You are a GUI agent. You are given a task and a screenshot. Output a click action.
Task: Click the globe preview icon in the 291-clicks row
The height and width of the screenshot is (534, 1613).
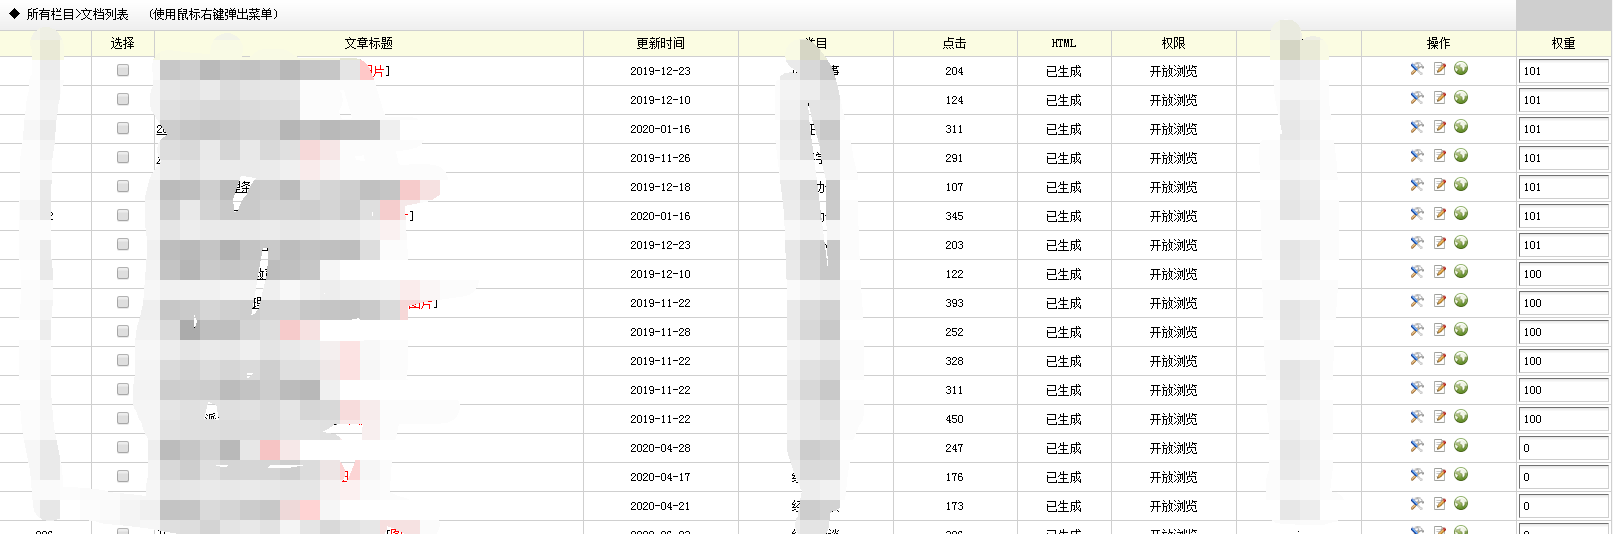click(1461, 156)
